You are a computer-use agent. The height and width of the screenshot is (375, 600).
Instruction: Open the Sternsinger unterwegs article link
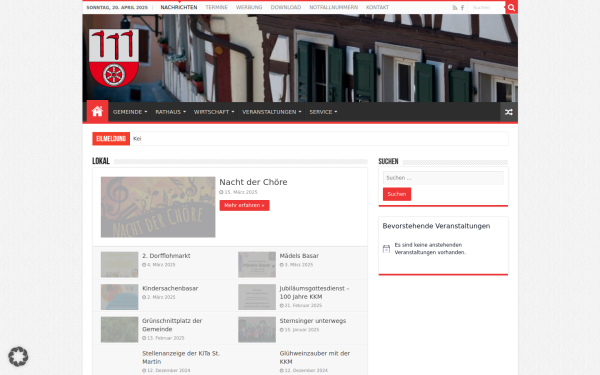(312, 321)
